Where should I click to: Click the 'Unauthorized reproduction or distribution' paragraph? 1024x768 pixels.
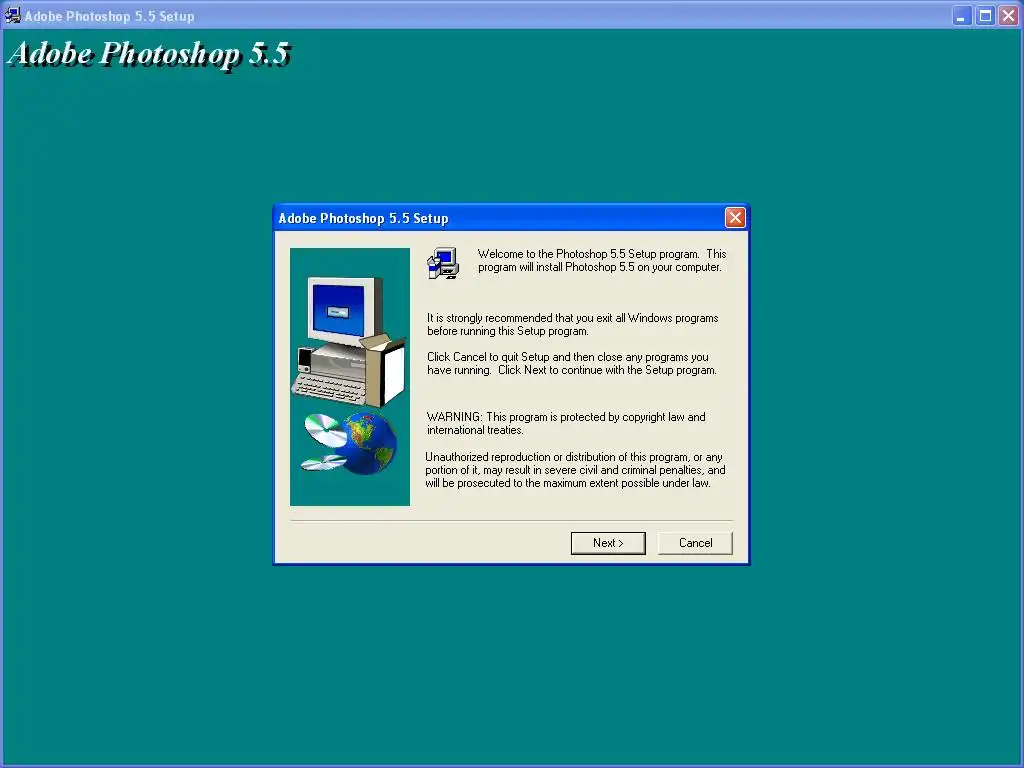[x=575, y=470]
